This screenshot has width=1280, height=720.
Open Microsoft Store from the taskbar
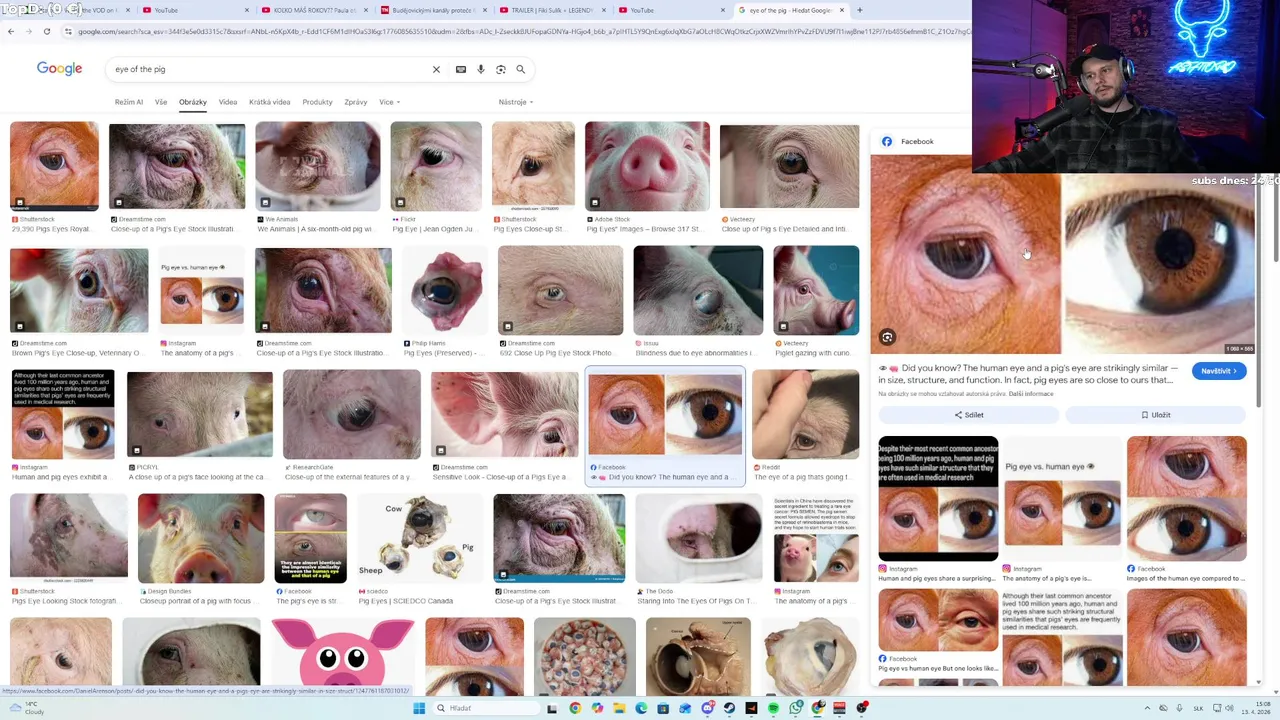click(663, 708)
